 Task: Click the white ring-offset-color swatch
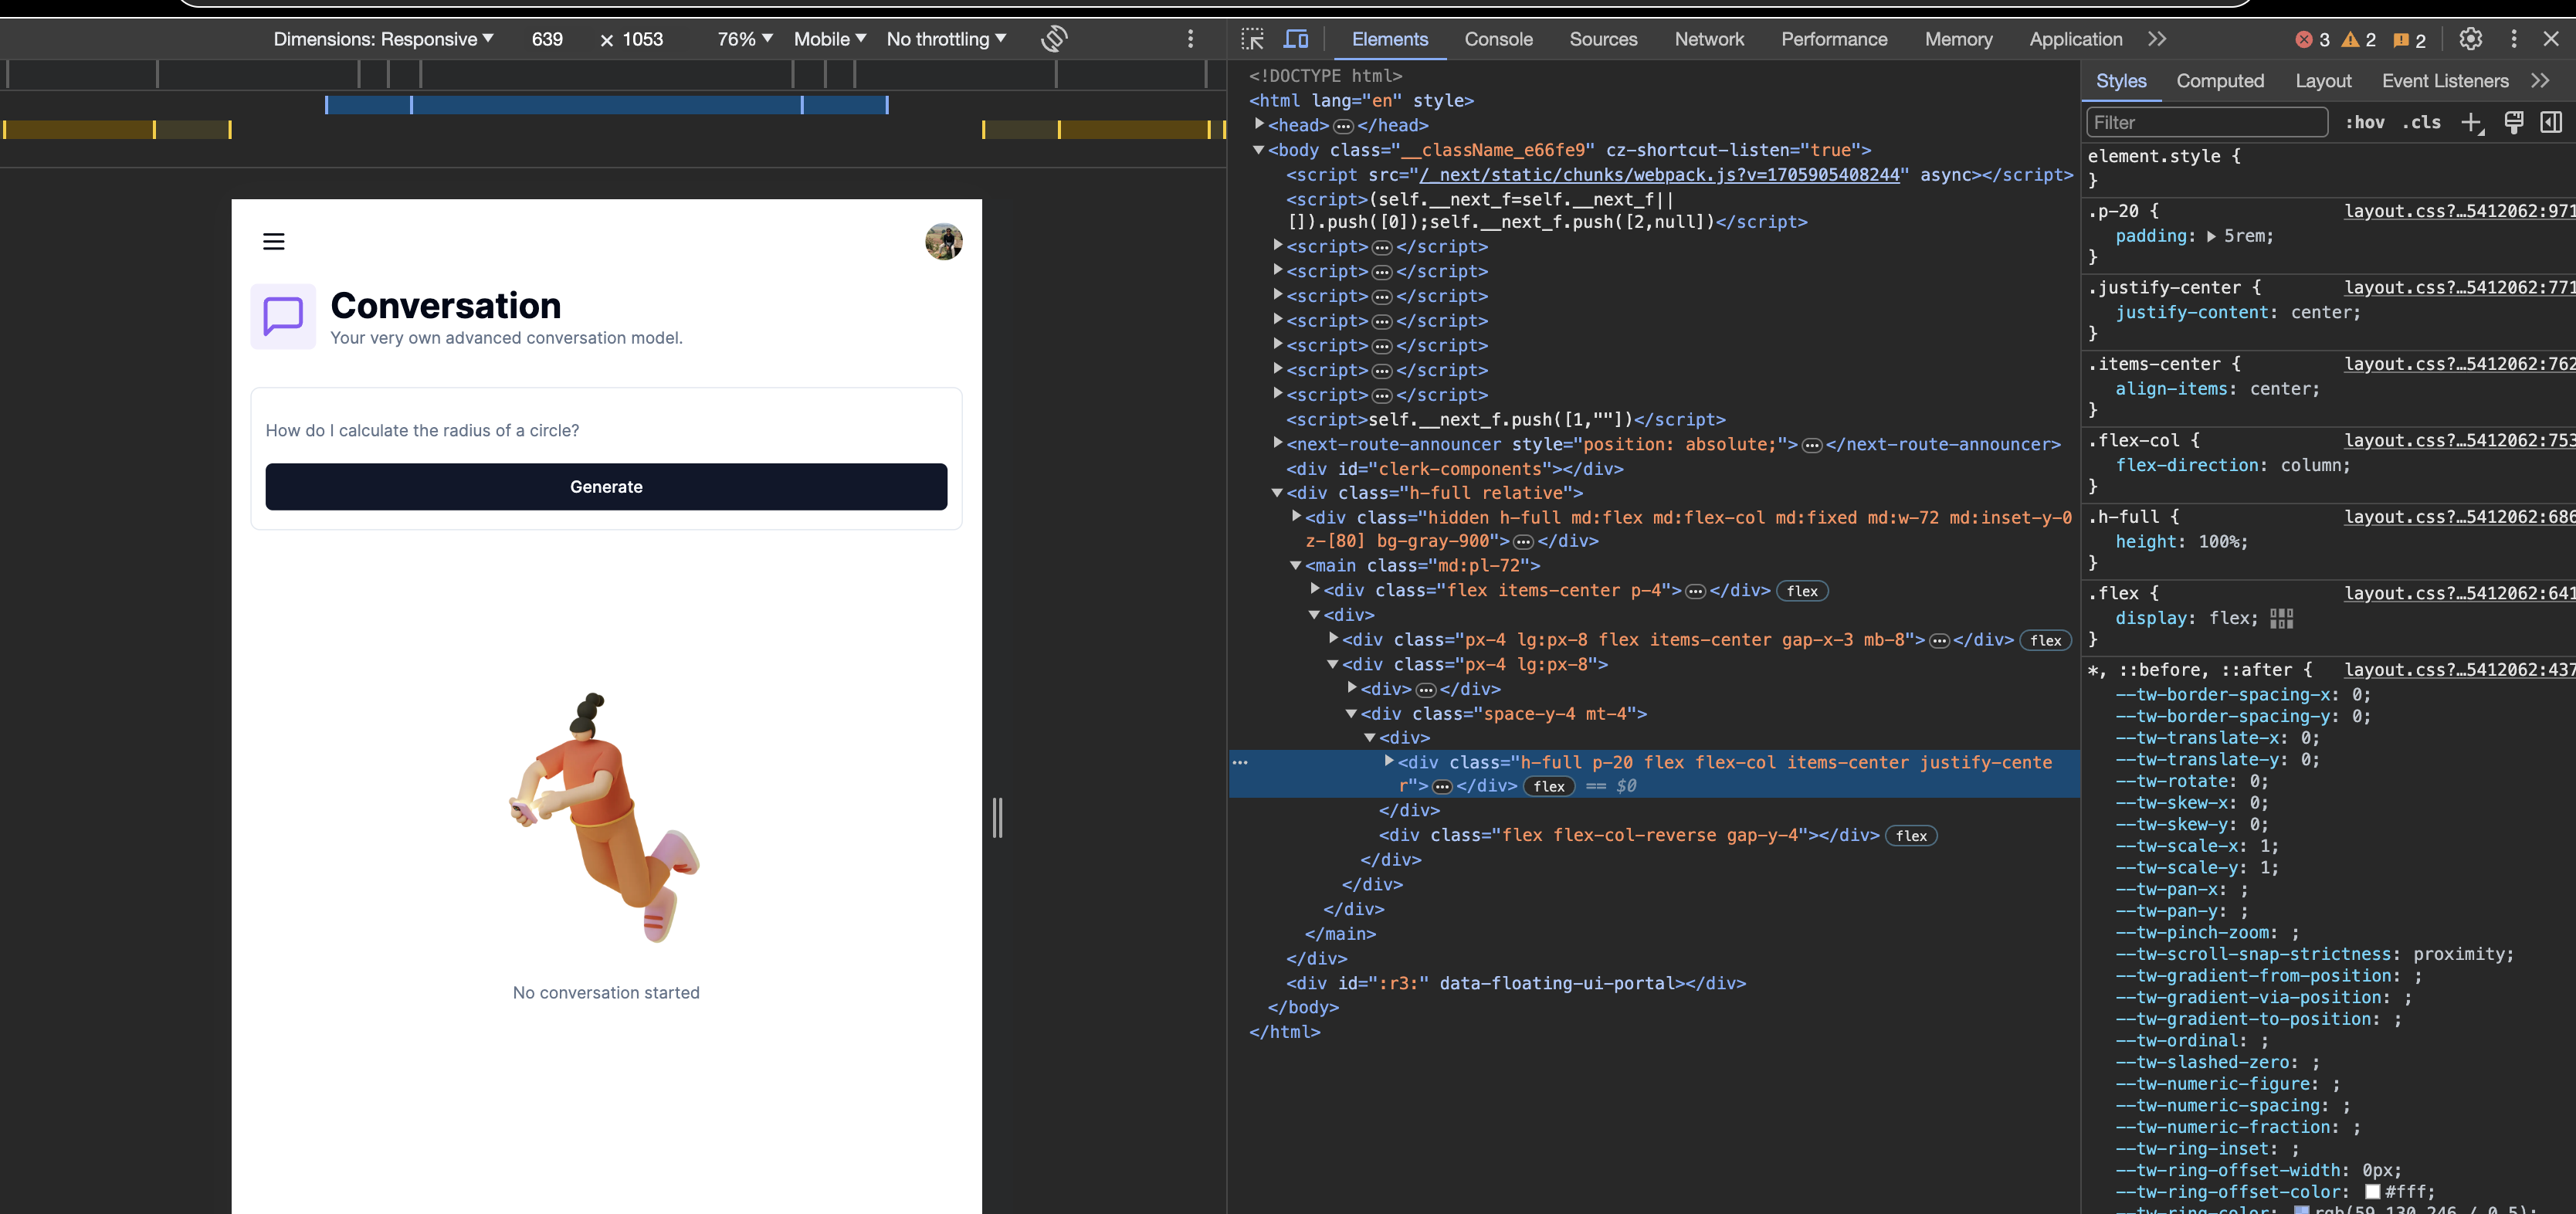[2372, 1192]
